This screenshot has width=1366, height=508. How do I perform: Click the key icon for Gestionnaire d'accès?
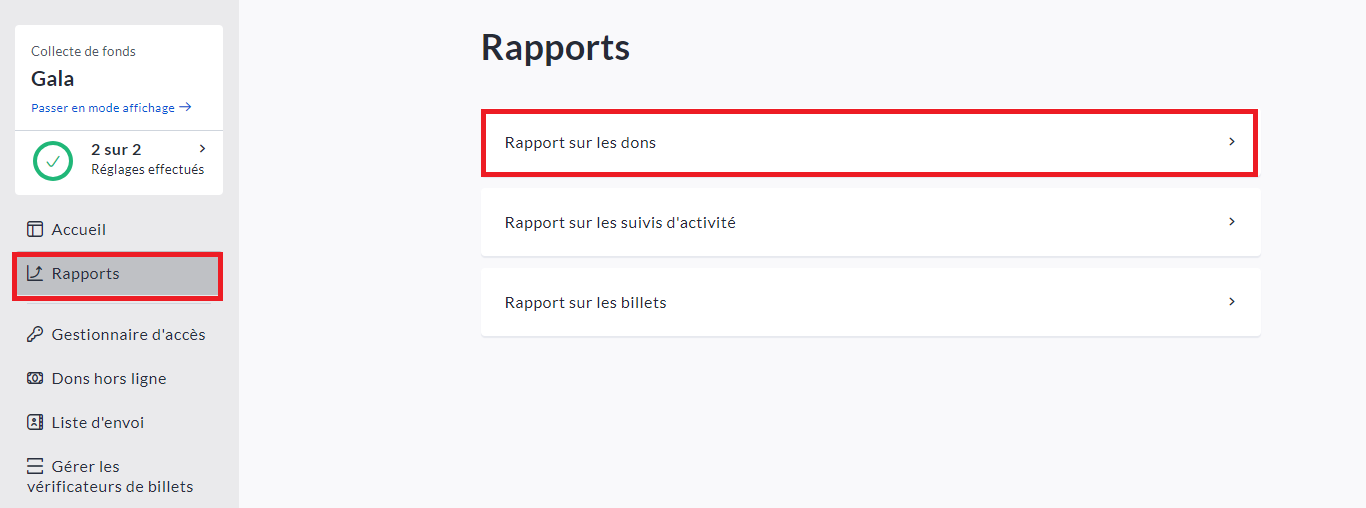click(x=35, y=334)
